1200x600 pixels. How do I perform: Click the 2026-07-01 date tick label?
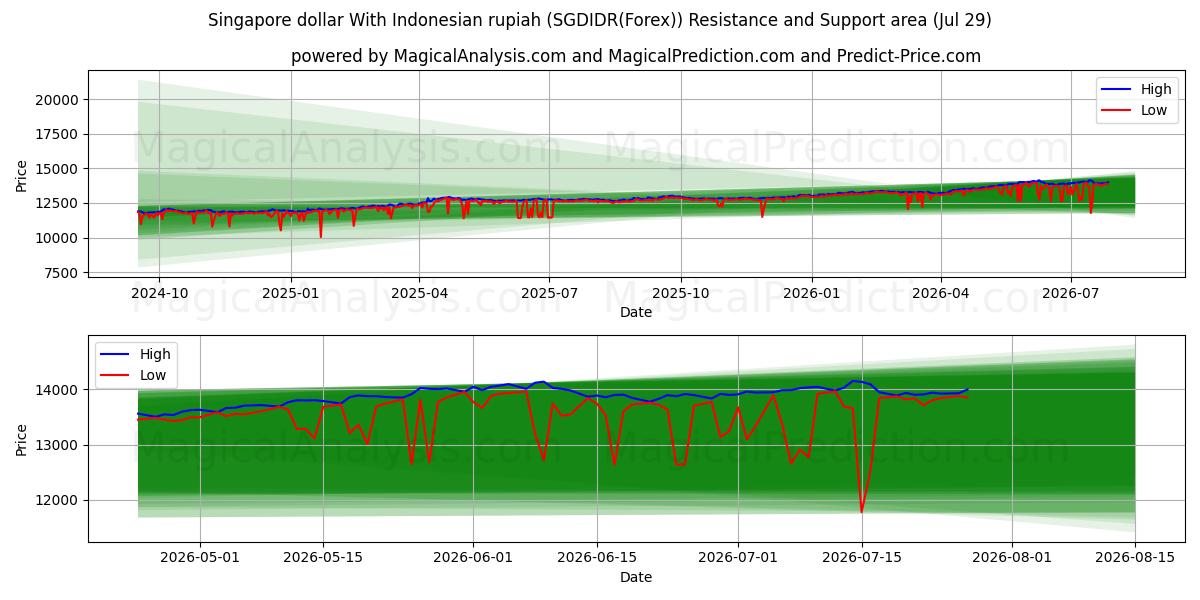coord(738,557)
